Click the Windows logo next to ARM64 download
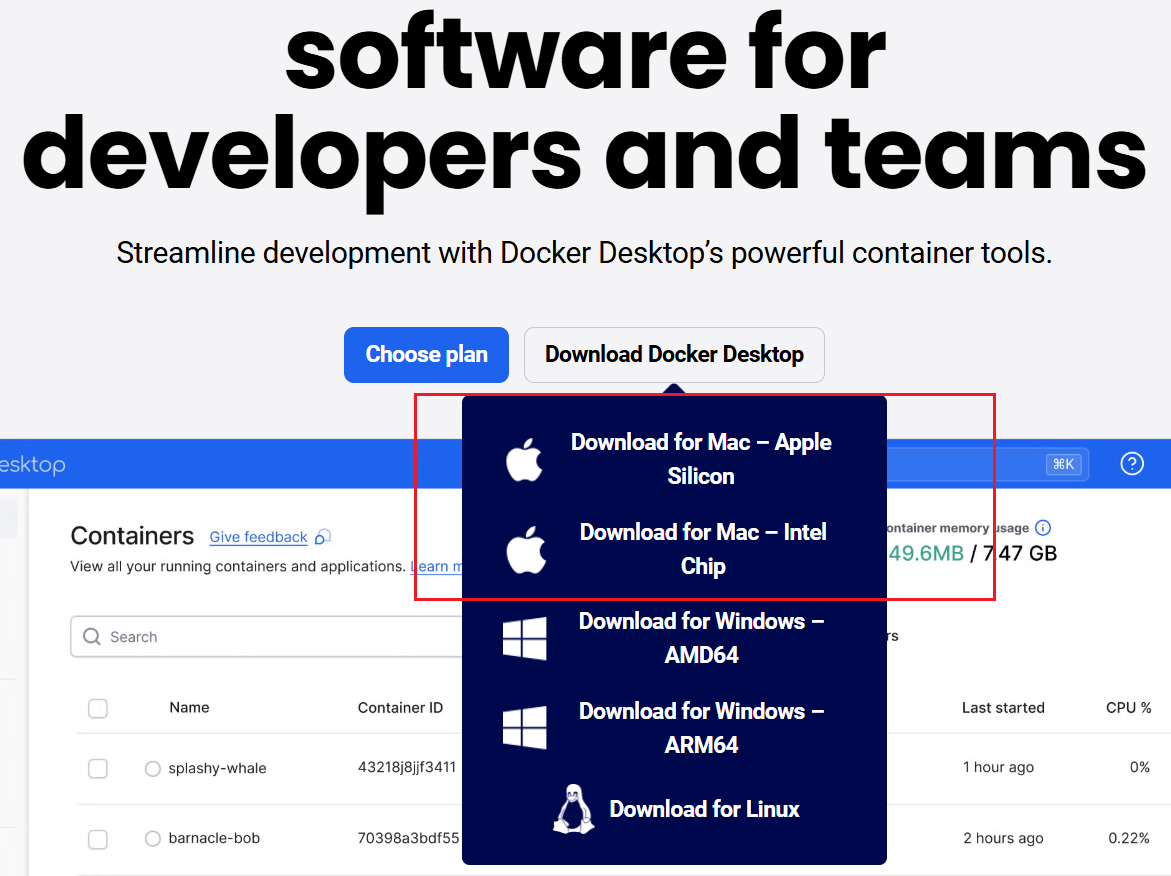Screen dimensions: 1171x876 point(524,728)
